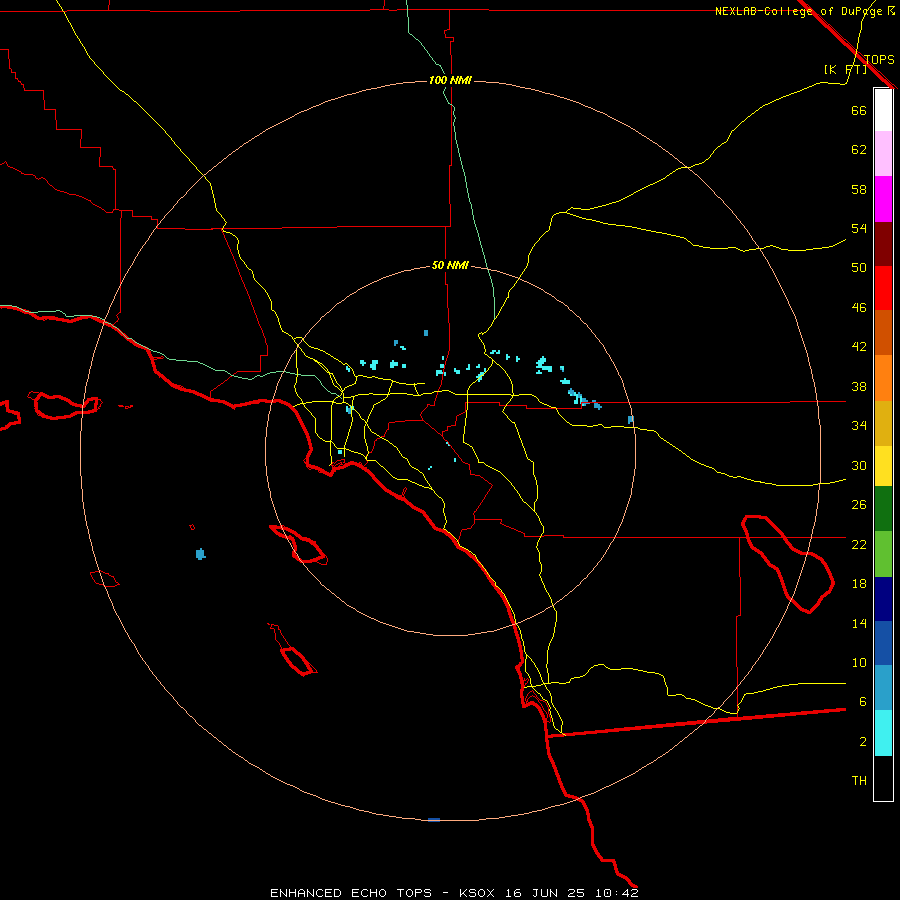Screen dimensions: 900x900
Task: Click the legend value 46
Action: coord(859,308)
